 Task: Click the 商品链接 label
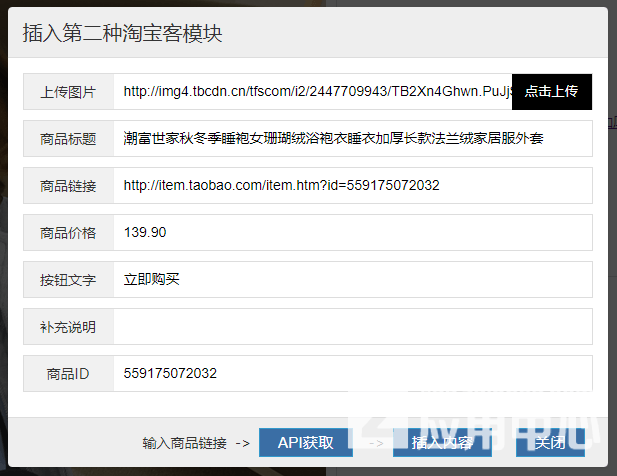(68, 186)
